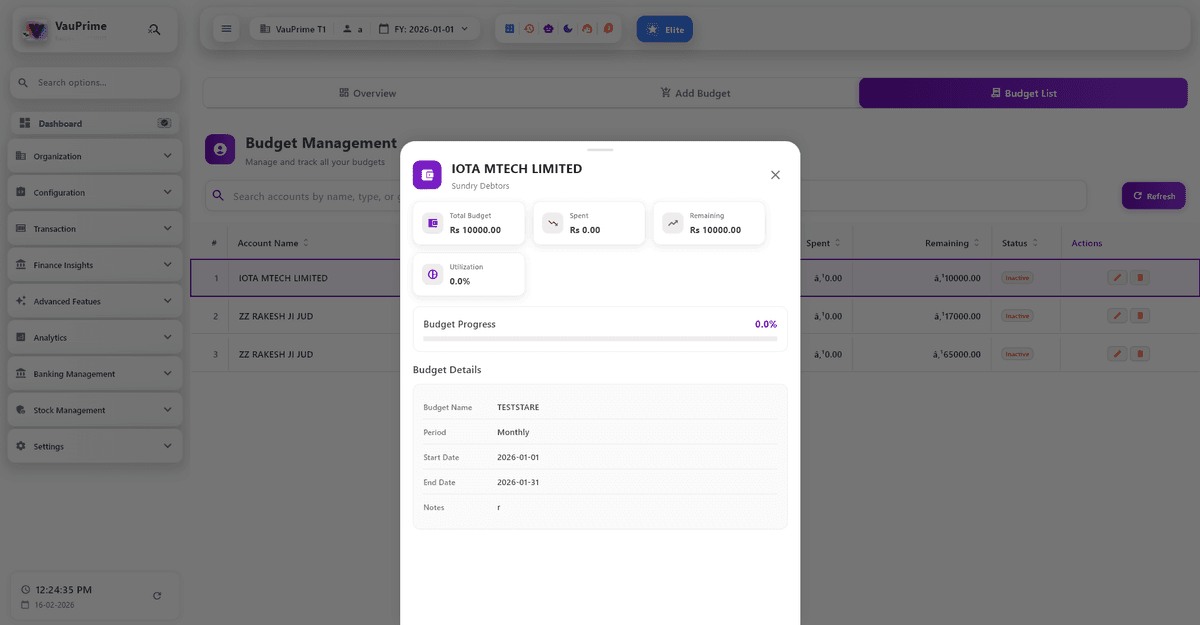Close the IOTA MTECH LIMITED budget dialog
Screen dimensions: 1200x625
click(775, 175)
